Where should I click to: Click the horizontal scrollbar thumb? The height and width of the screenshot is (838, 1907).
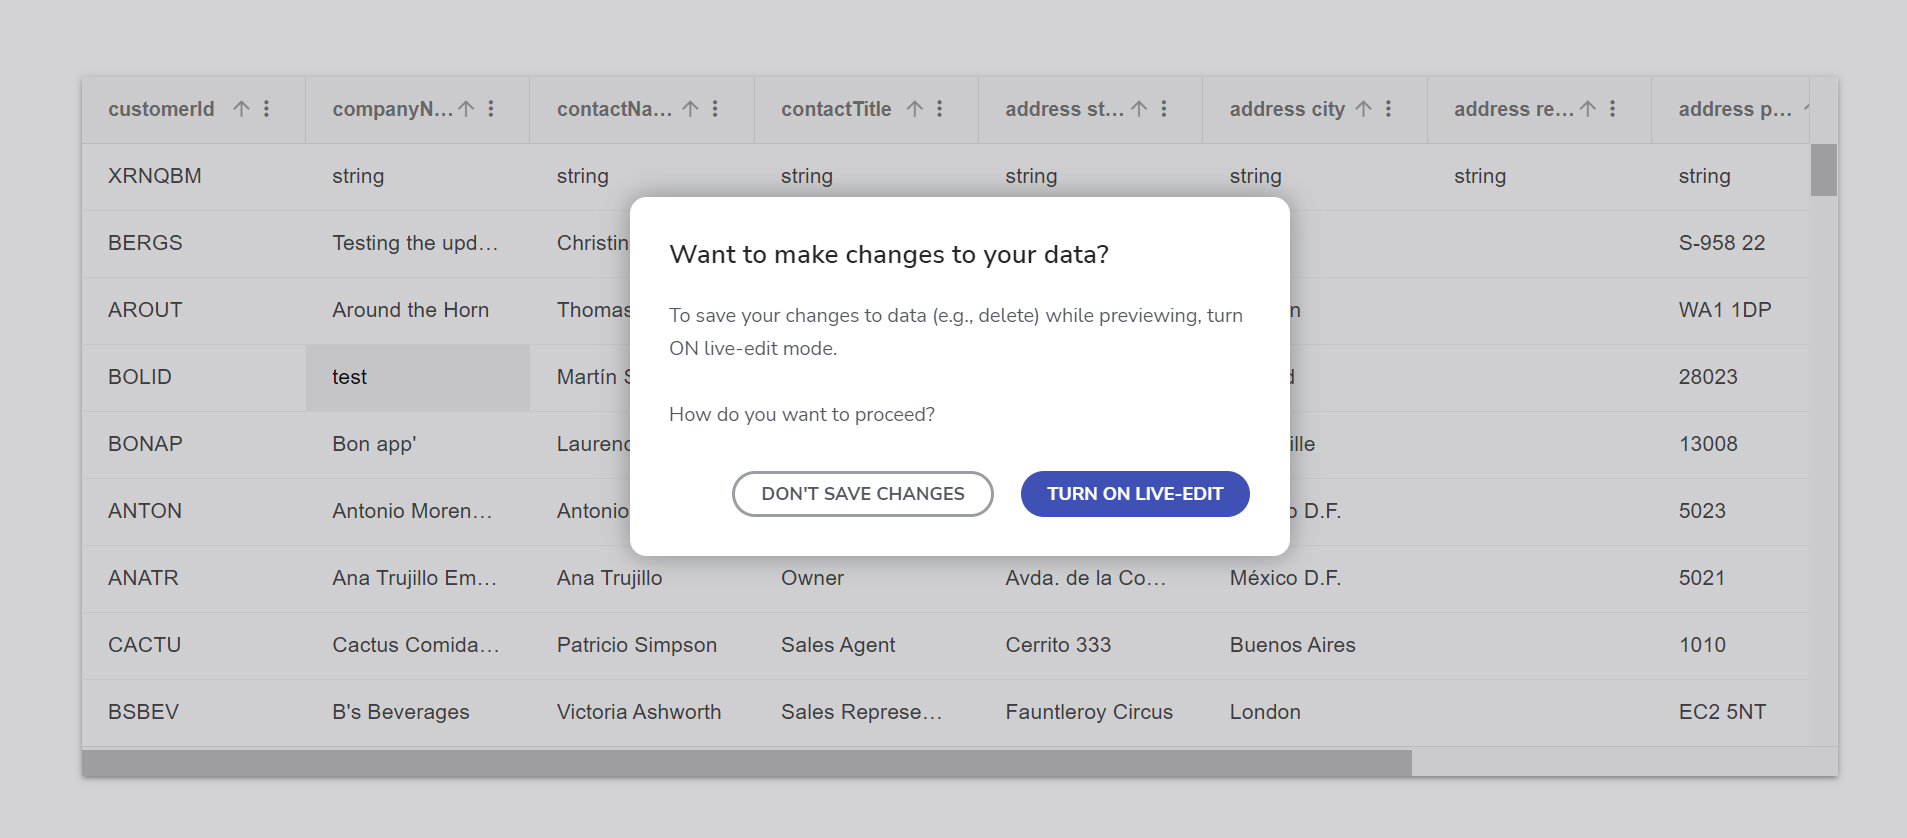746,763
